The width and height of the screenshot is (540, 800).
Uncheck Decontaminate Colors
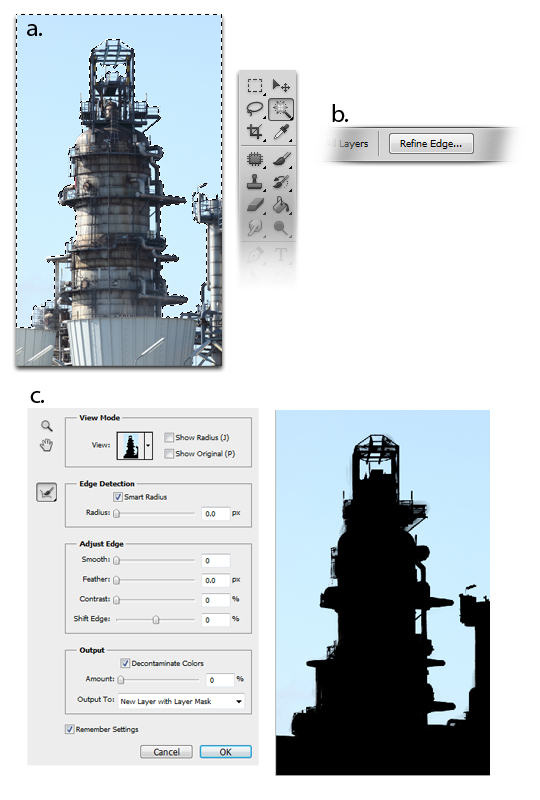point(125,663)
